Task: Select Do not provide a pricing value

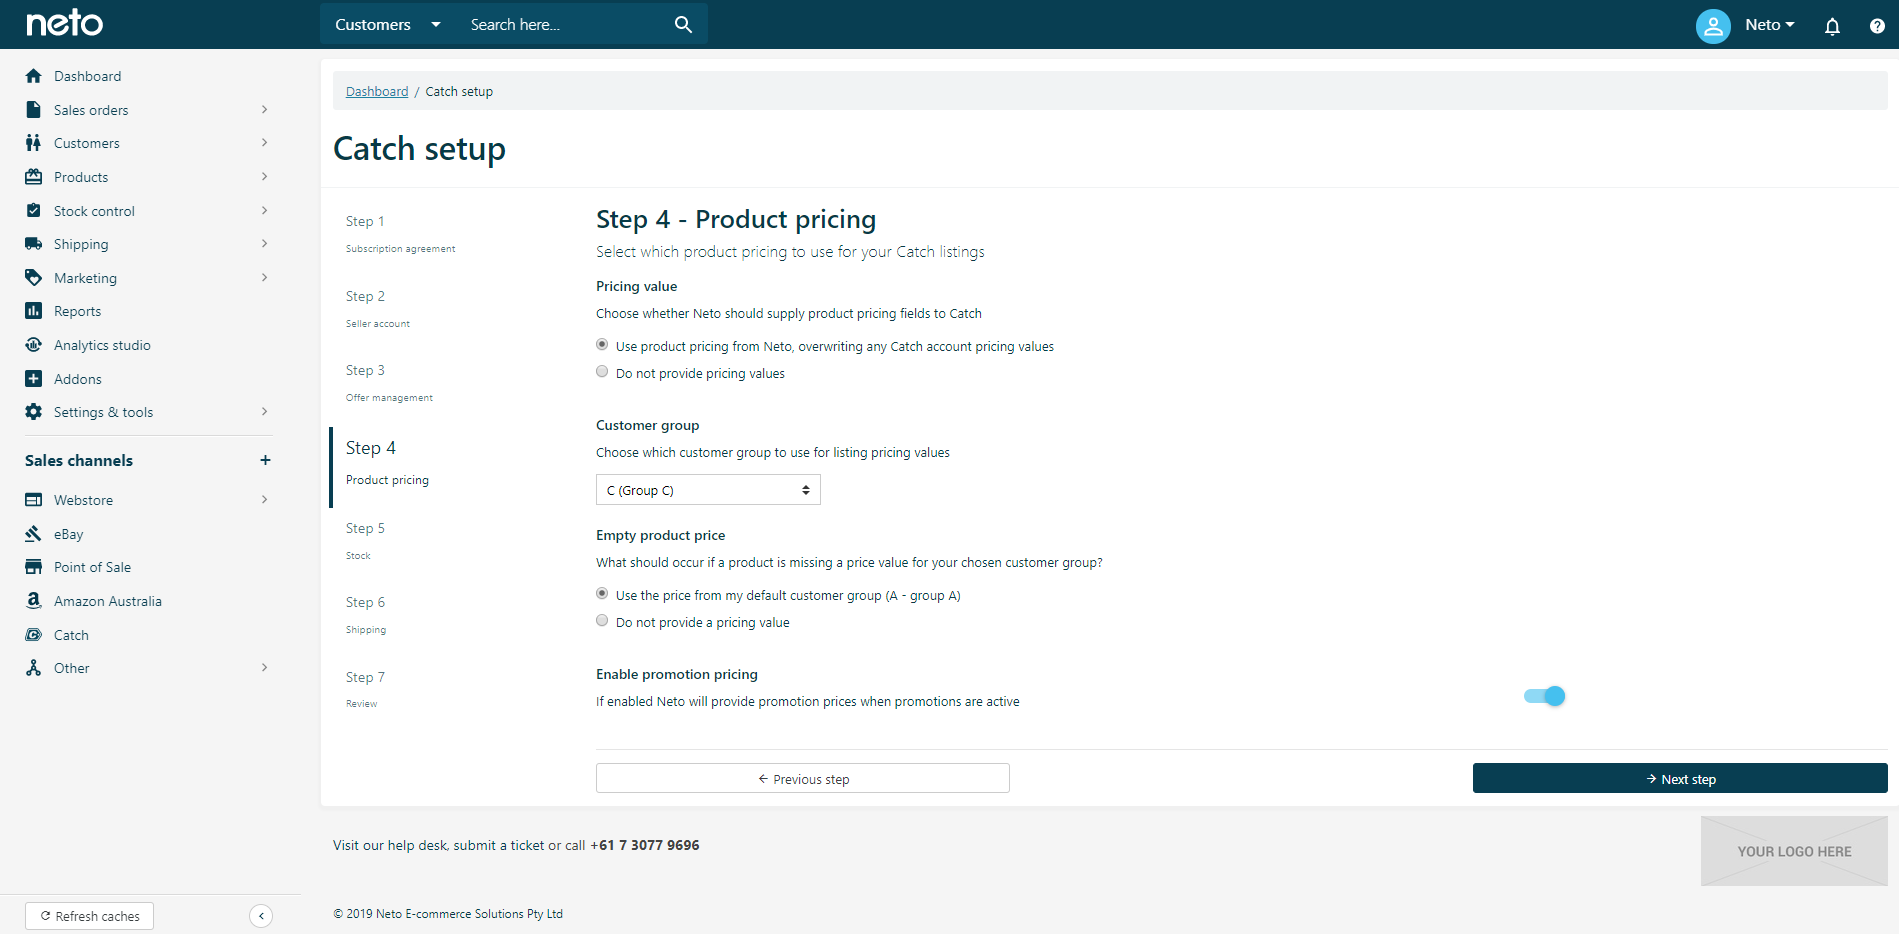Action: pyautogui.click(x=602, y=621)
